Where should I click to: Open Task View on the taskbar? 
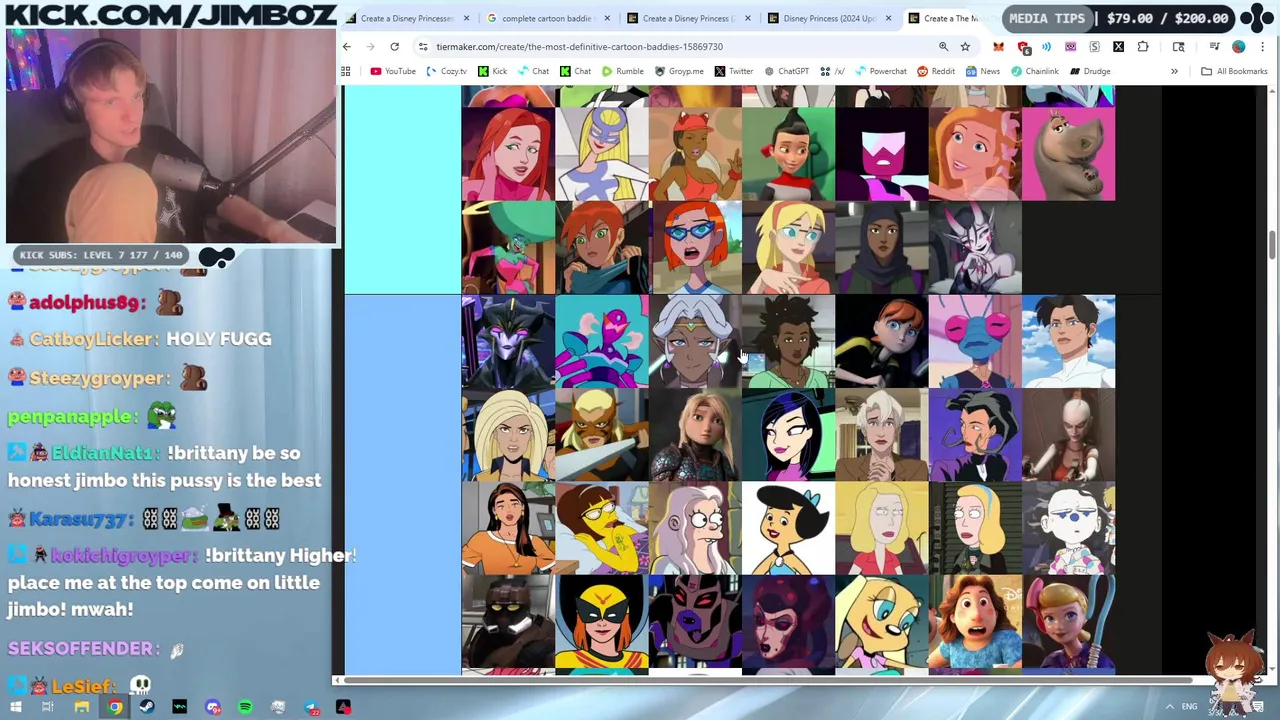pos(47,707)
